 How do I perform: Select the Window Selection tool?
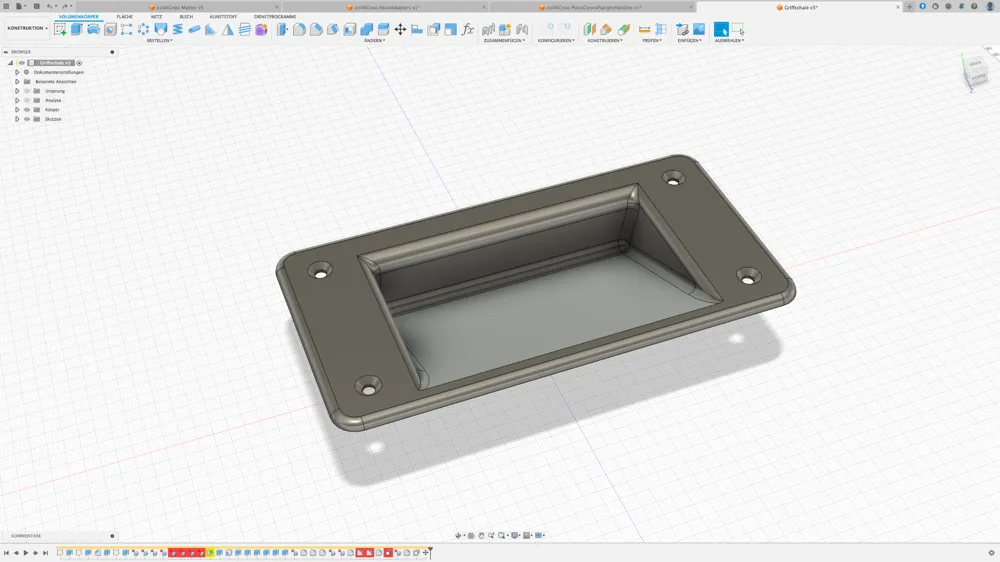[x=738, y=29]
